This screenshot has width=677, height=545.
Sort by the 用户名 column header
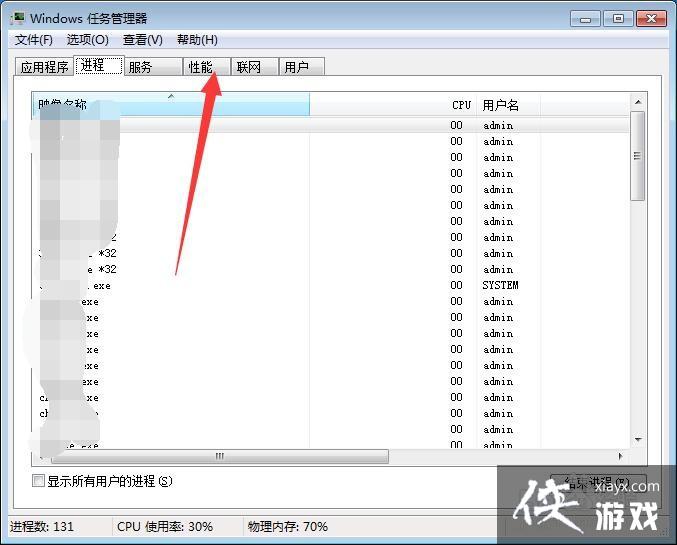(508, 105)
